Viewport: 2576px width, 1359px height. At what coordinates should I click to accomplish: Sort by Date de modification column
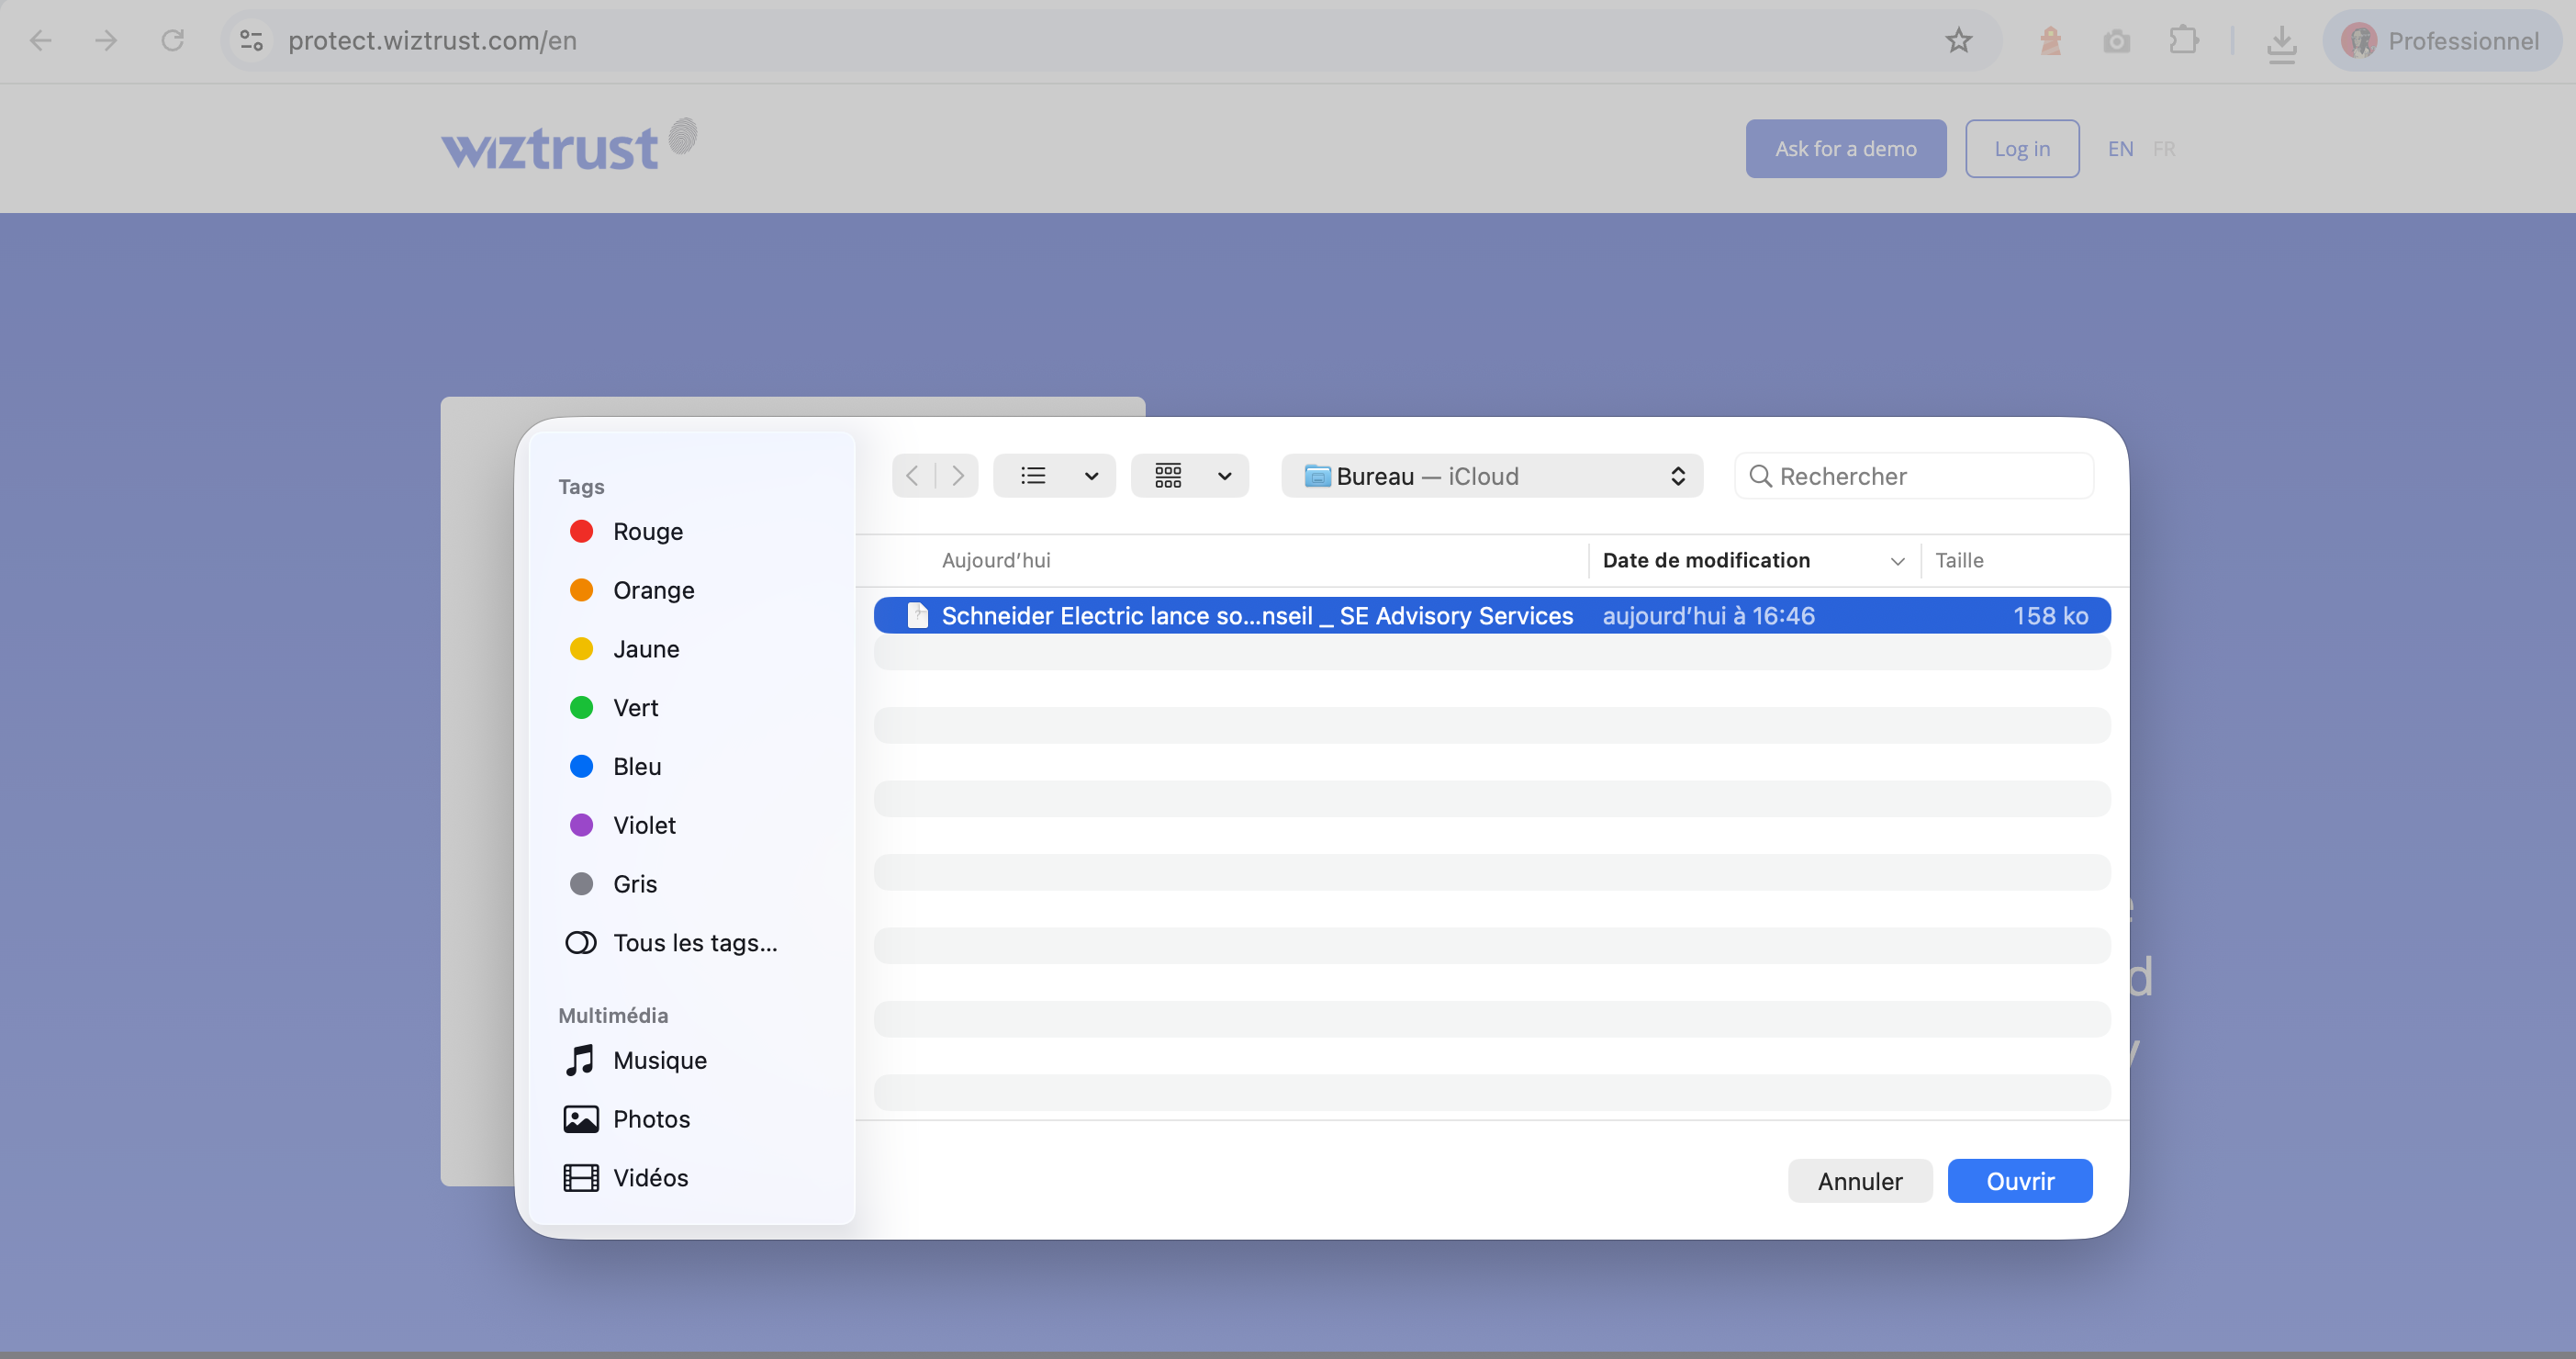pos(1705,560)
